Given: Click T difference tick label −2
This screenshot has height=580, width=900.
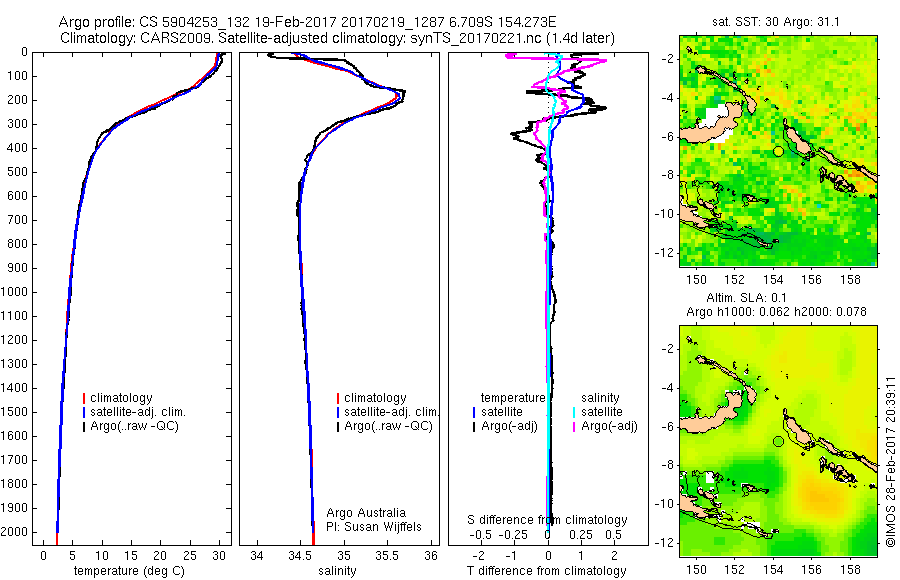Looking at the screenshot, I should click(x=478, y=556).
